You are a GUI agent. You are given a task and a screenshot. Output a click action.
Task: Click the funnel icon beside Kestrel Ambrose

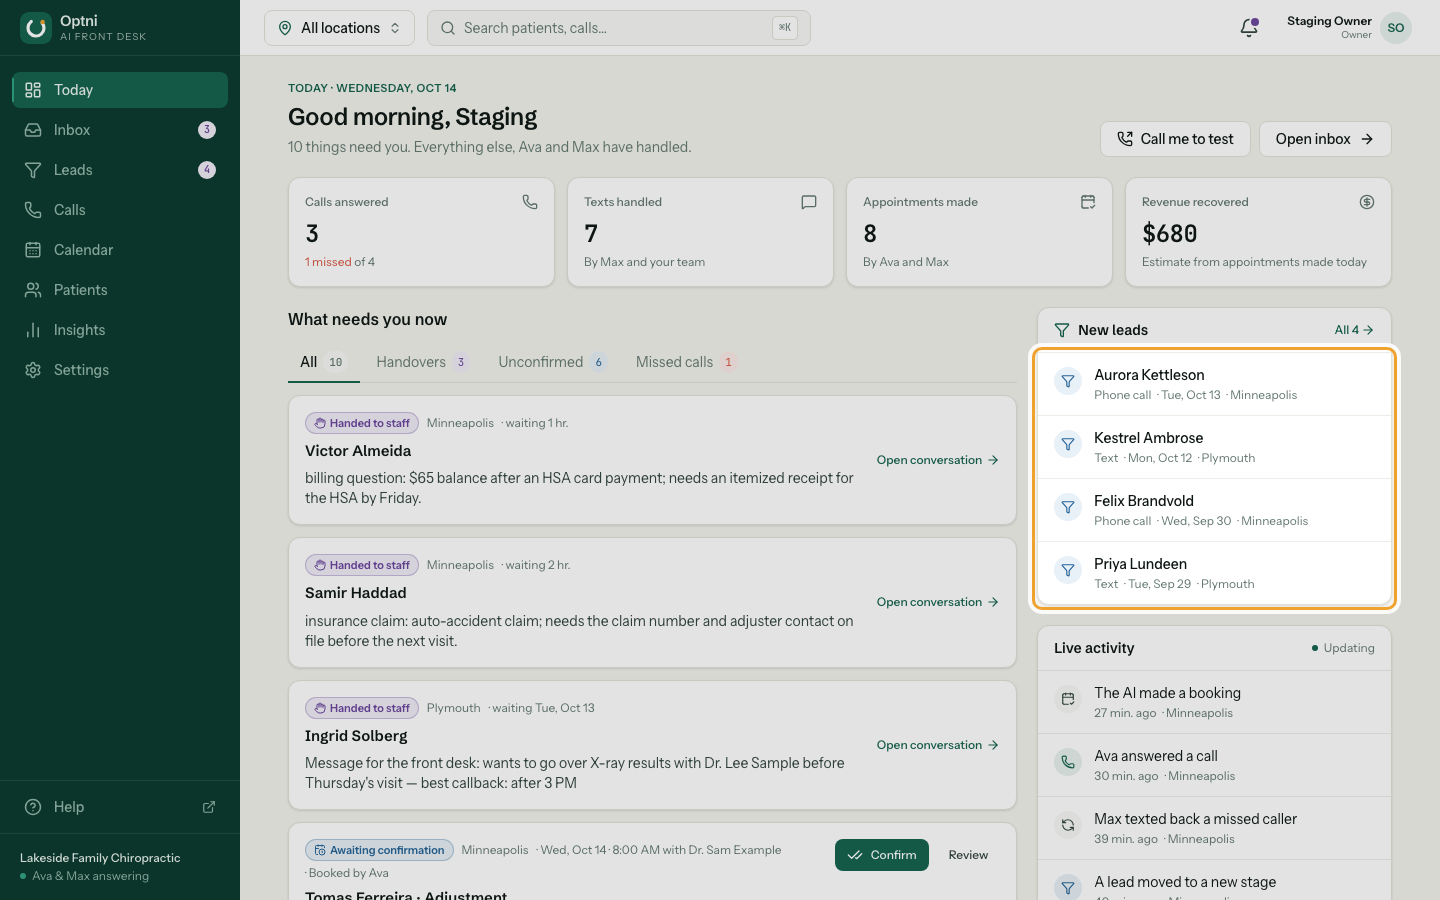point(1068,444)
